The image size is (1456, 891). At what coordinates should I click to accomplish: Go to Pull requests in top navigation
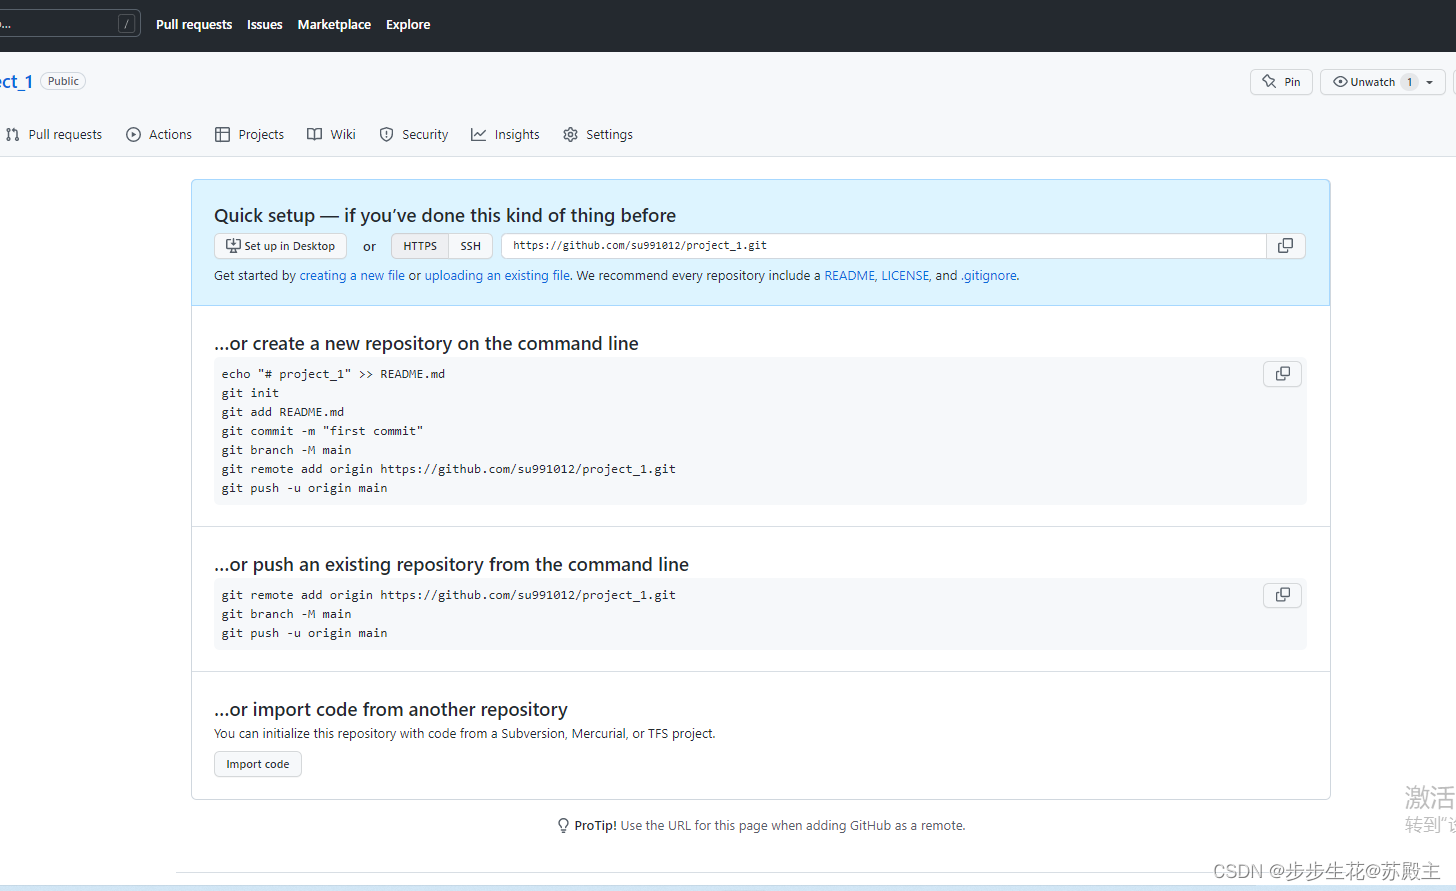tap(194, 25)
